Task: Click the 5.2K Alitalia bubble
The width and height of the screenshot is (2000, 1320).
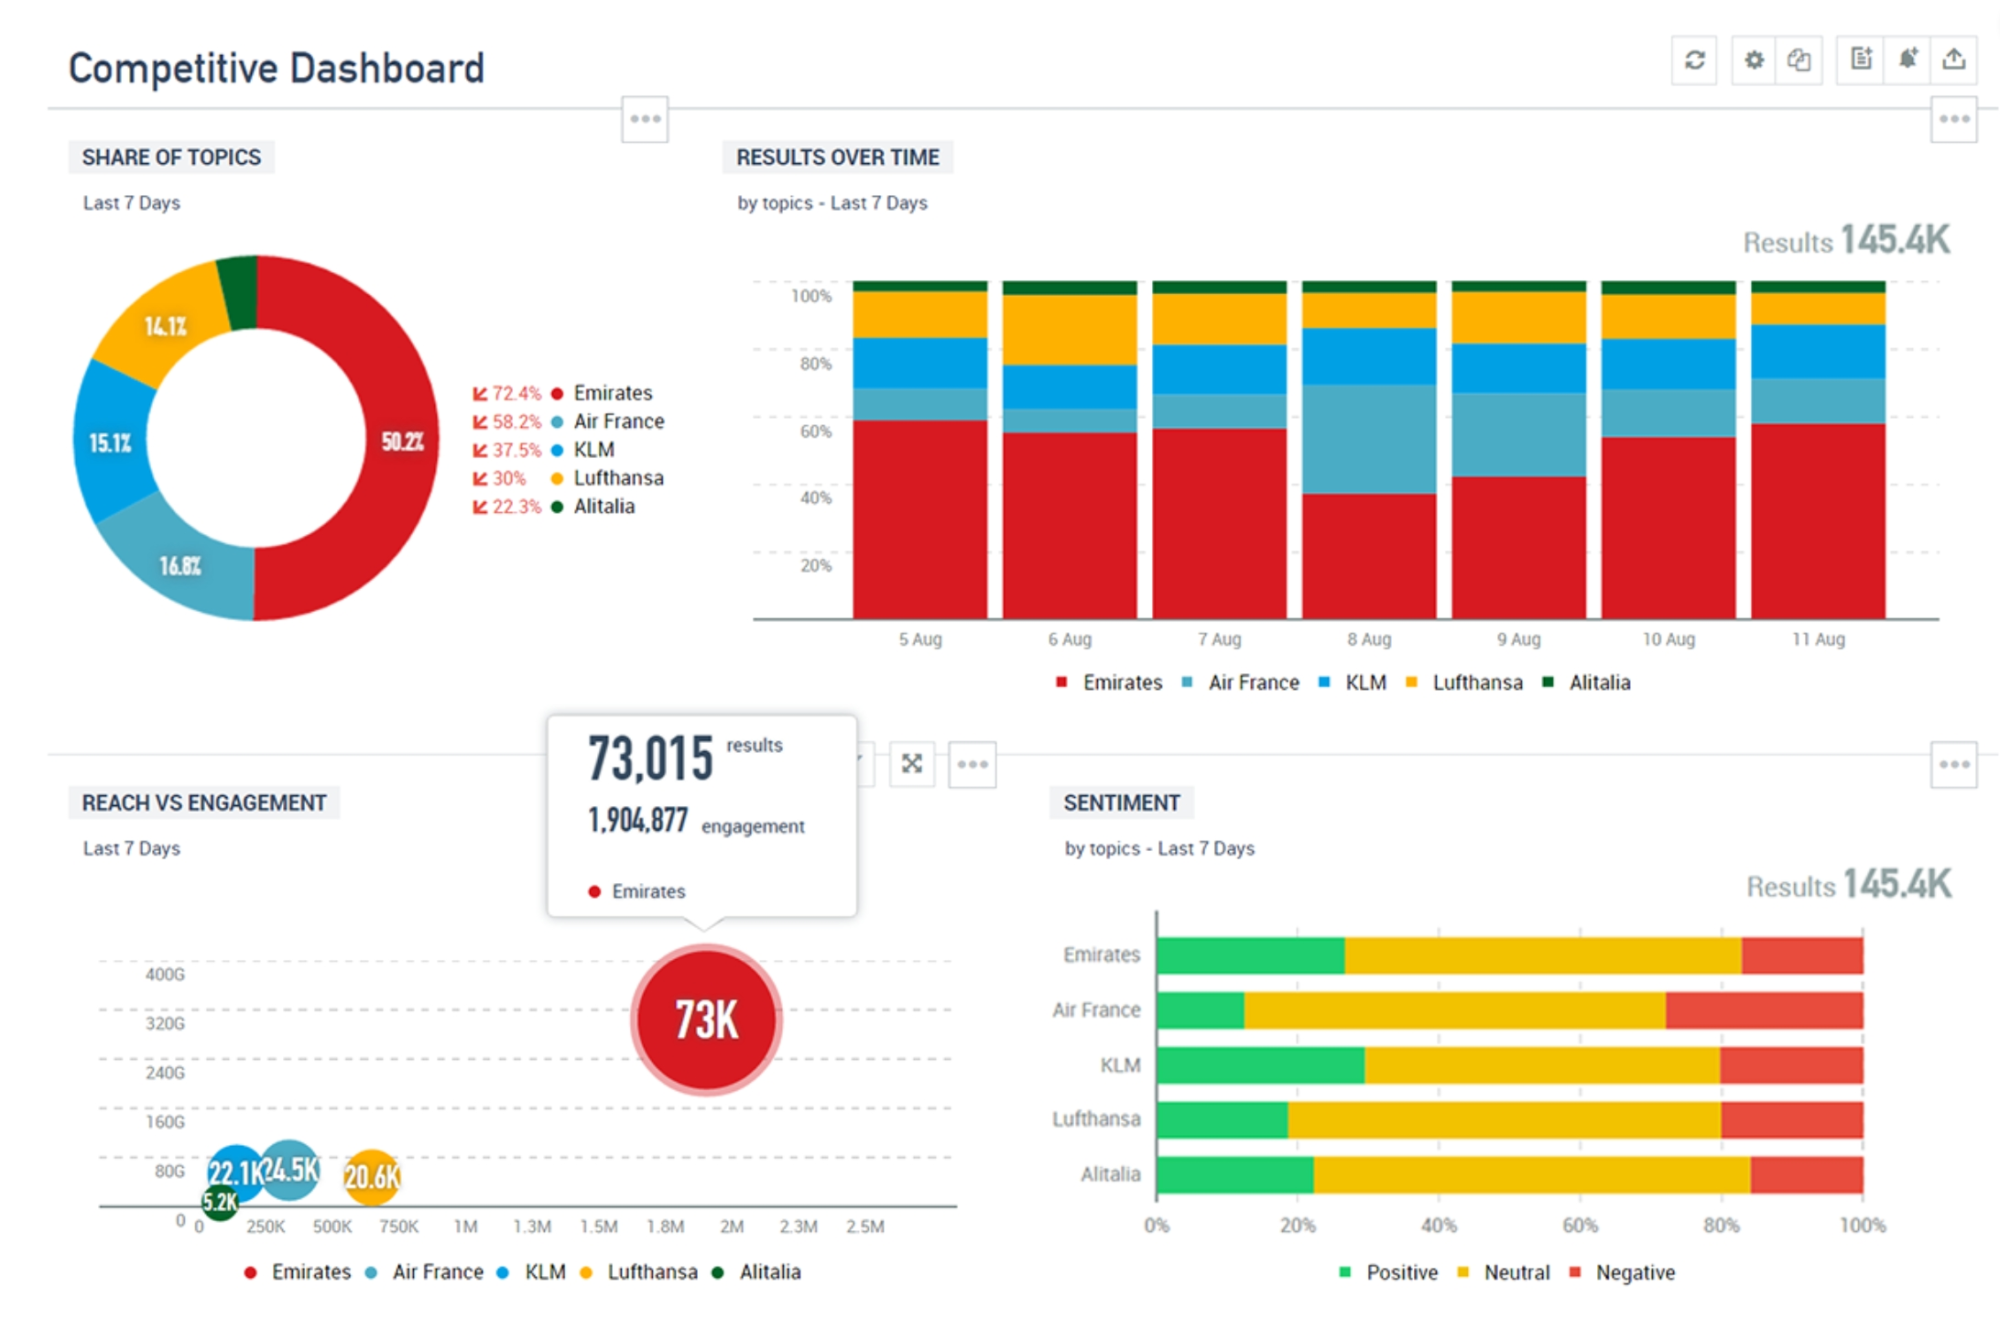Action: [220, 1202]
